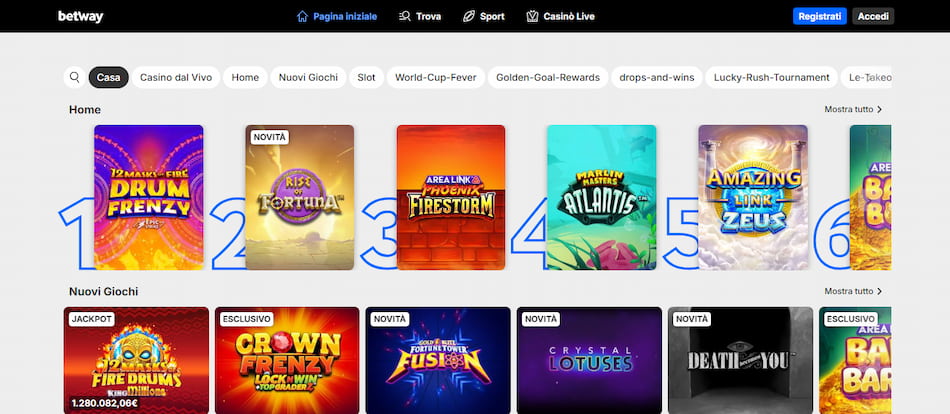The width and height of the screenshot is (950, 414).
Task: Open Crystal Lotuses game tile
Action: tap(590, 361)
